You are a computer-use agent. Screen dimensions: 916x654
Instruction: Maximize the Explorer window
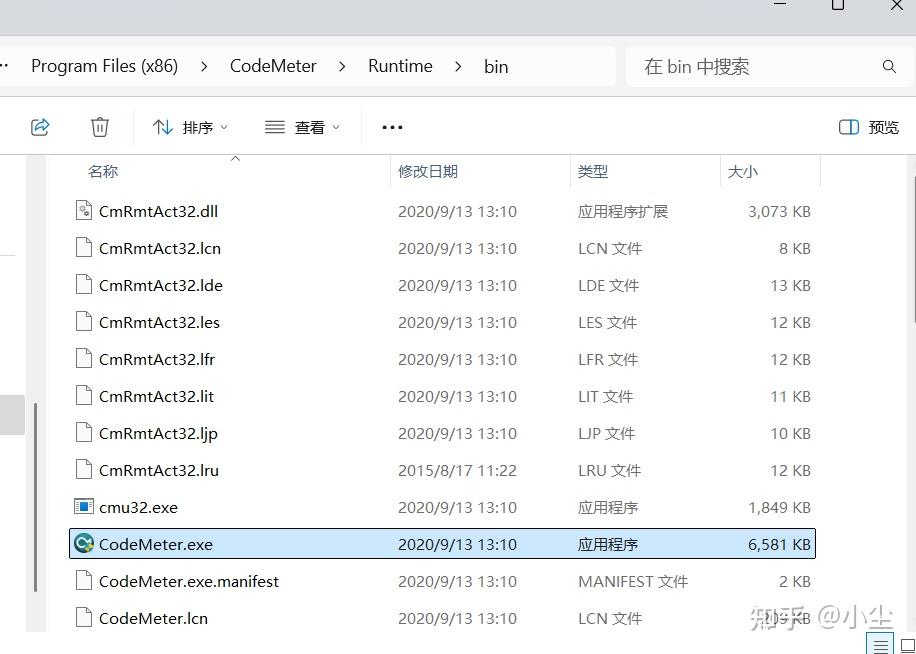838,5
